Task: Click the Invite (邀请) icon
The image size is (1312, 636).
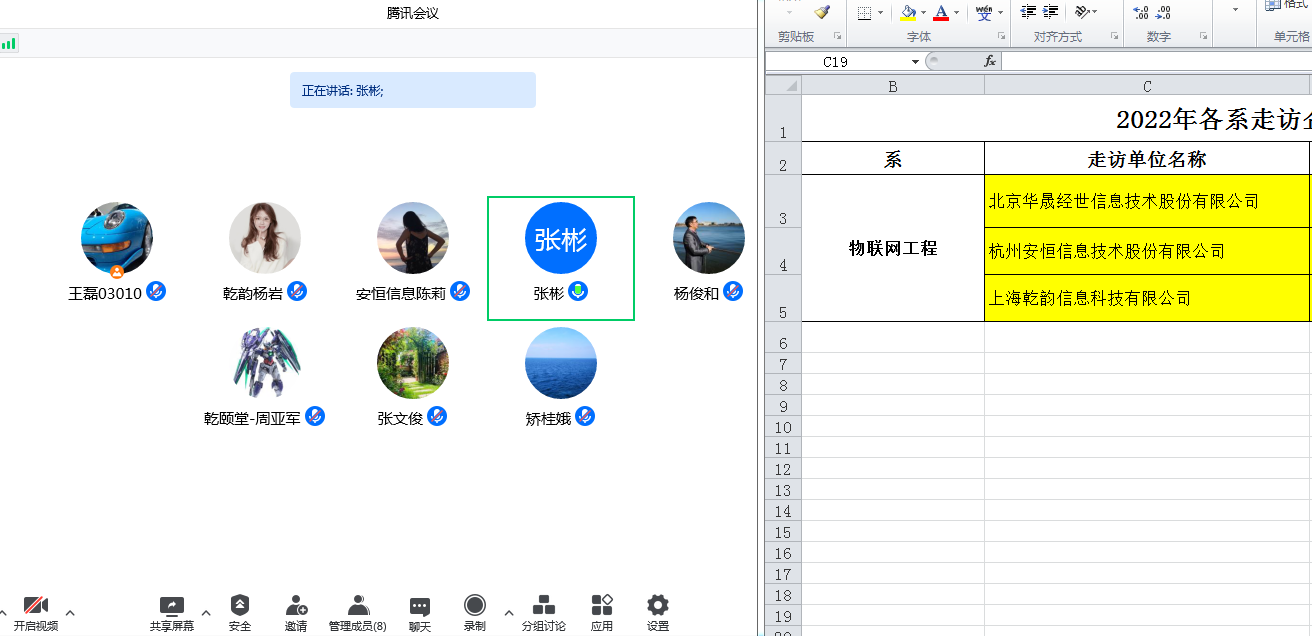Action: [296, 606]
